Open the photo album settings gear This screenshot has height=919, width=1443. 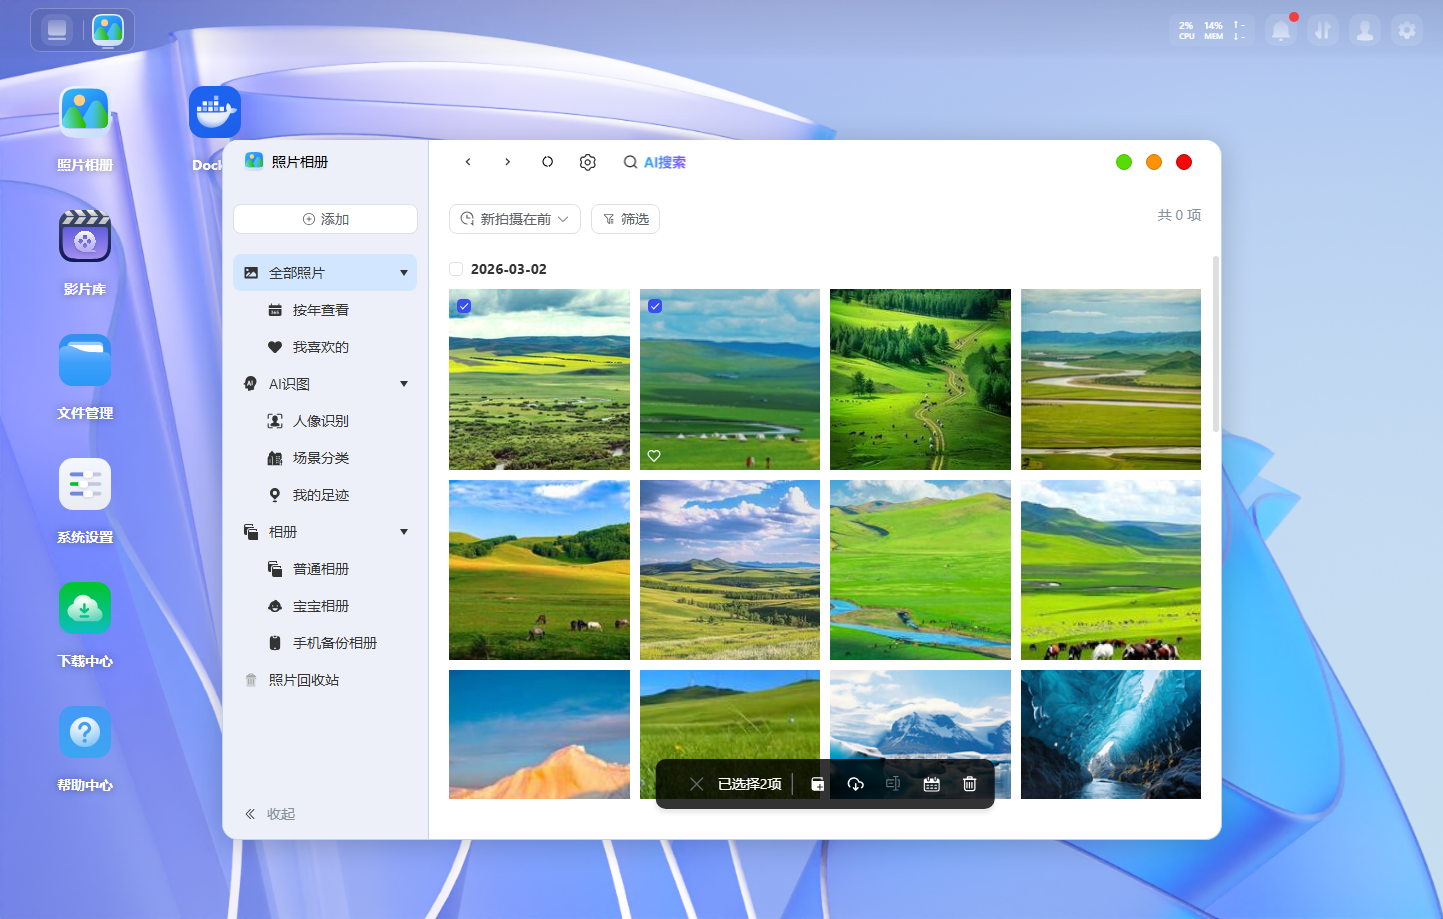[588, 162]
